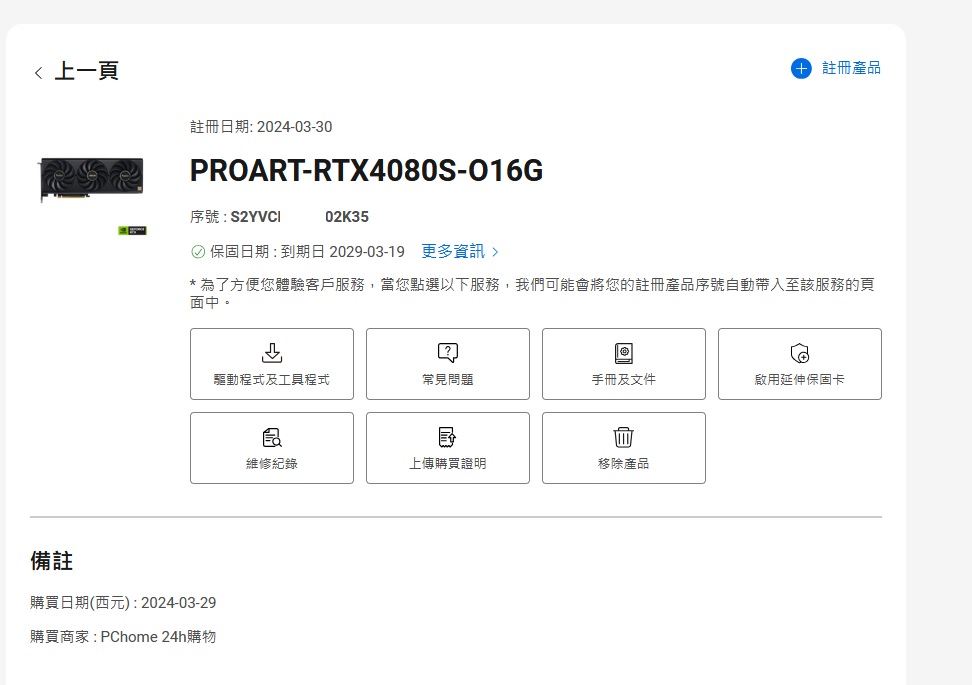Open the 常見問題 FAQ button
Viewport: 972px width, 685px height.
(448, 364)
